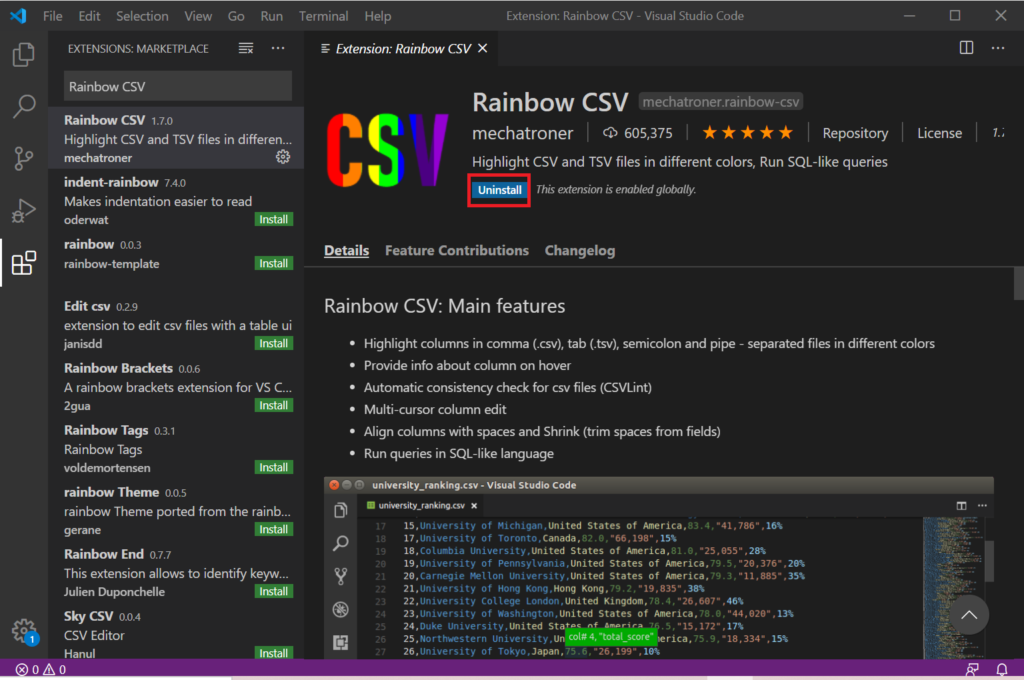The width and height of the screenshot is (1024, 680).
Task: Open the editor's more actions ellipsis
Action: [x=998, y=48]
